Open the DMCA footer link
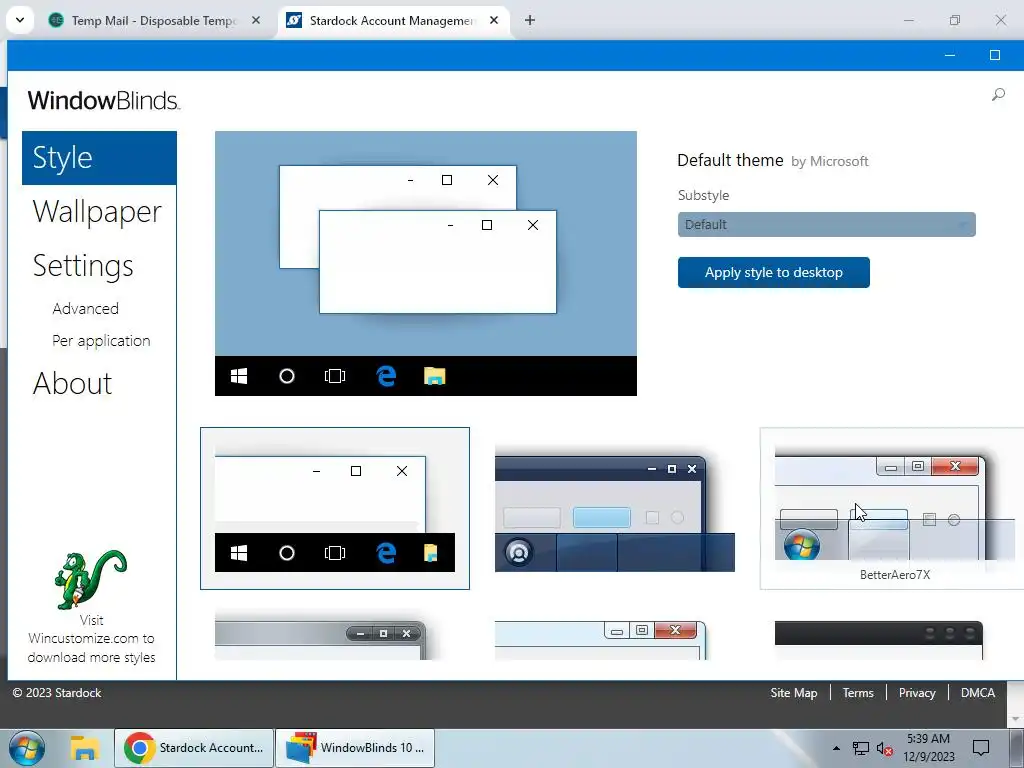This screenshot has width=1024, height=768. [978, 693]
